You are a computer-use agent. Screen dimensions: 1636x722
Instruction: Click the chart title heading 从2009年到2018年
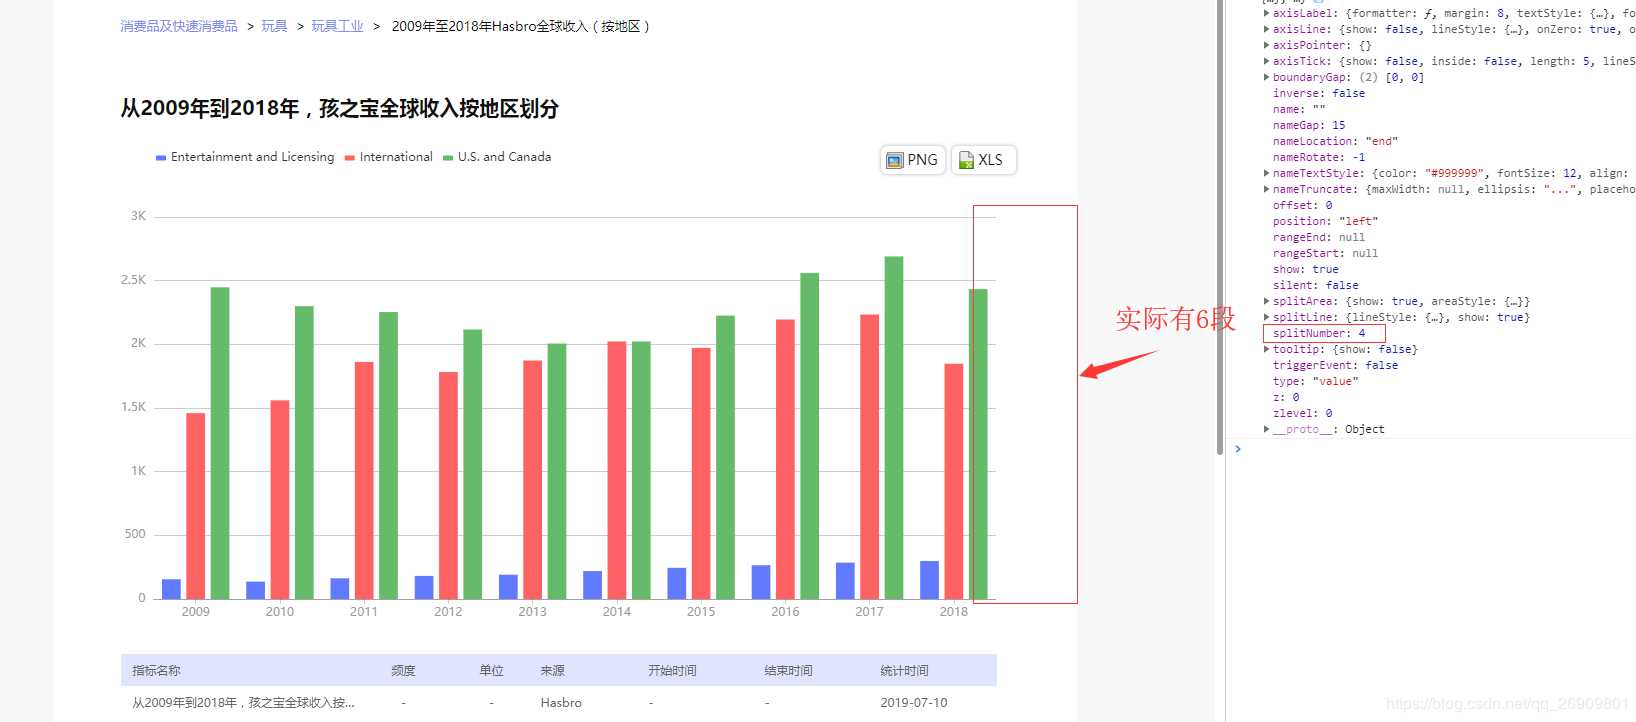[339, 109]
